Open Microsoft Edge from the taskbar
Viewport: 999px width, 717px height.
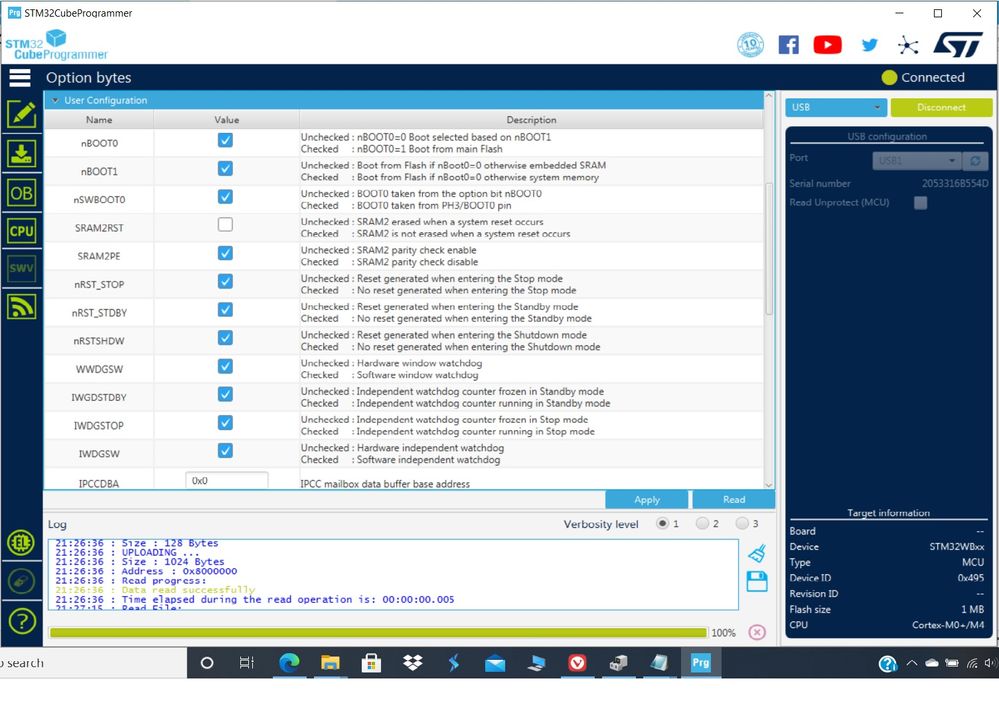(289, 663)
